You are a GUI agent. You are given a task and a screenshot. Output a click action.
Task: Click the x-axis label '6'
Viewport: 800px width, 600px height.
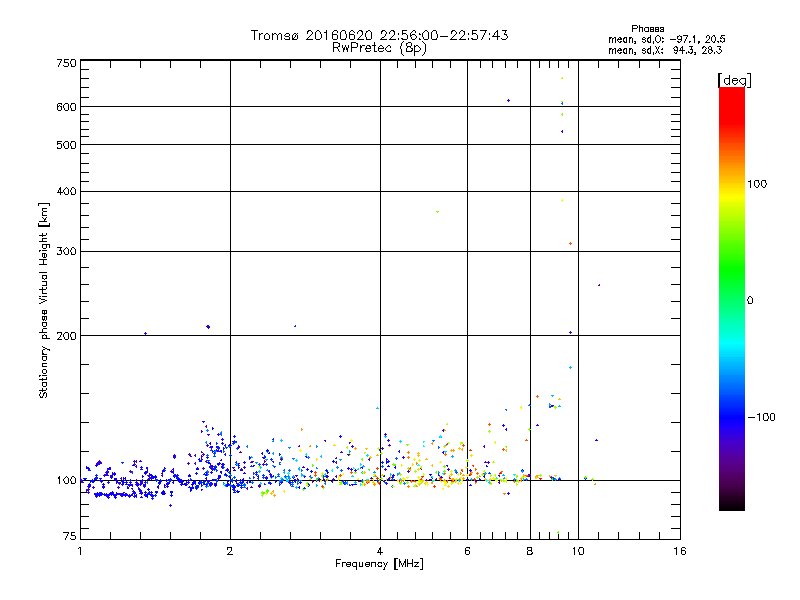coord(467,551)
